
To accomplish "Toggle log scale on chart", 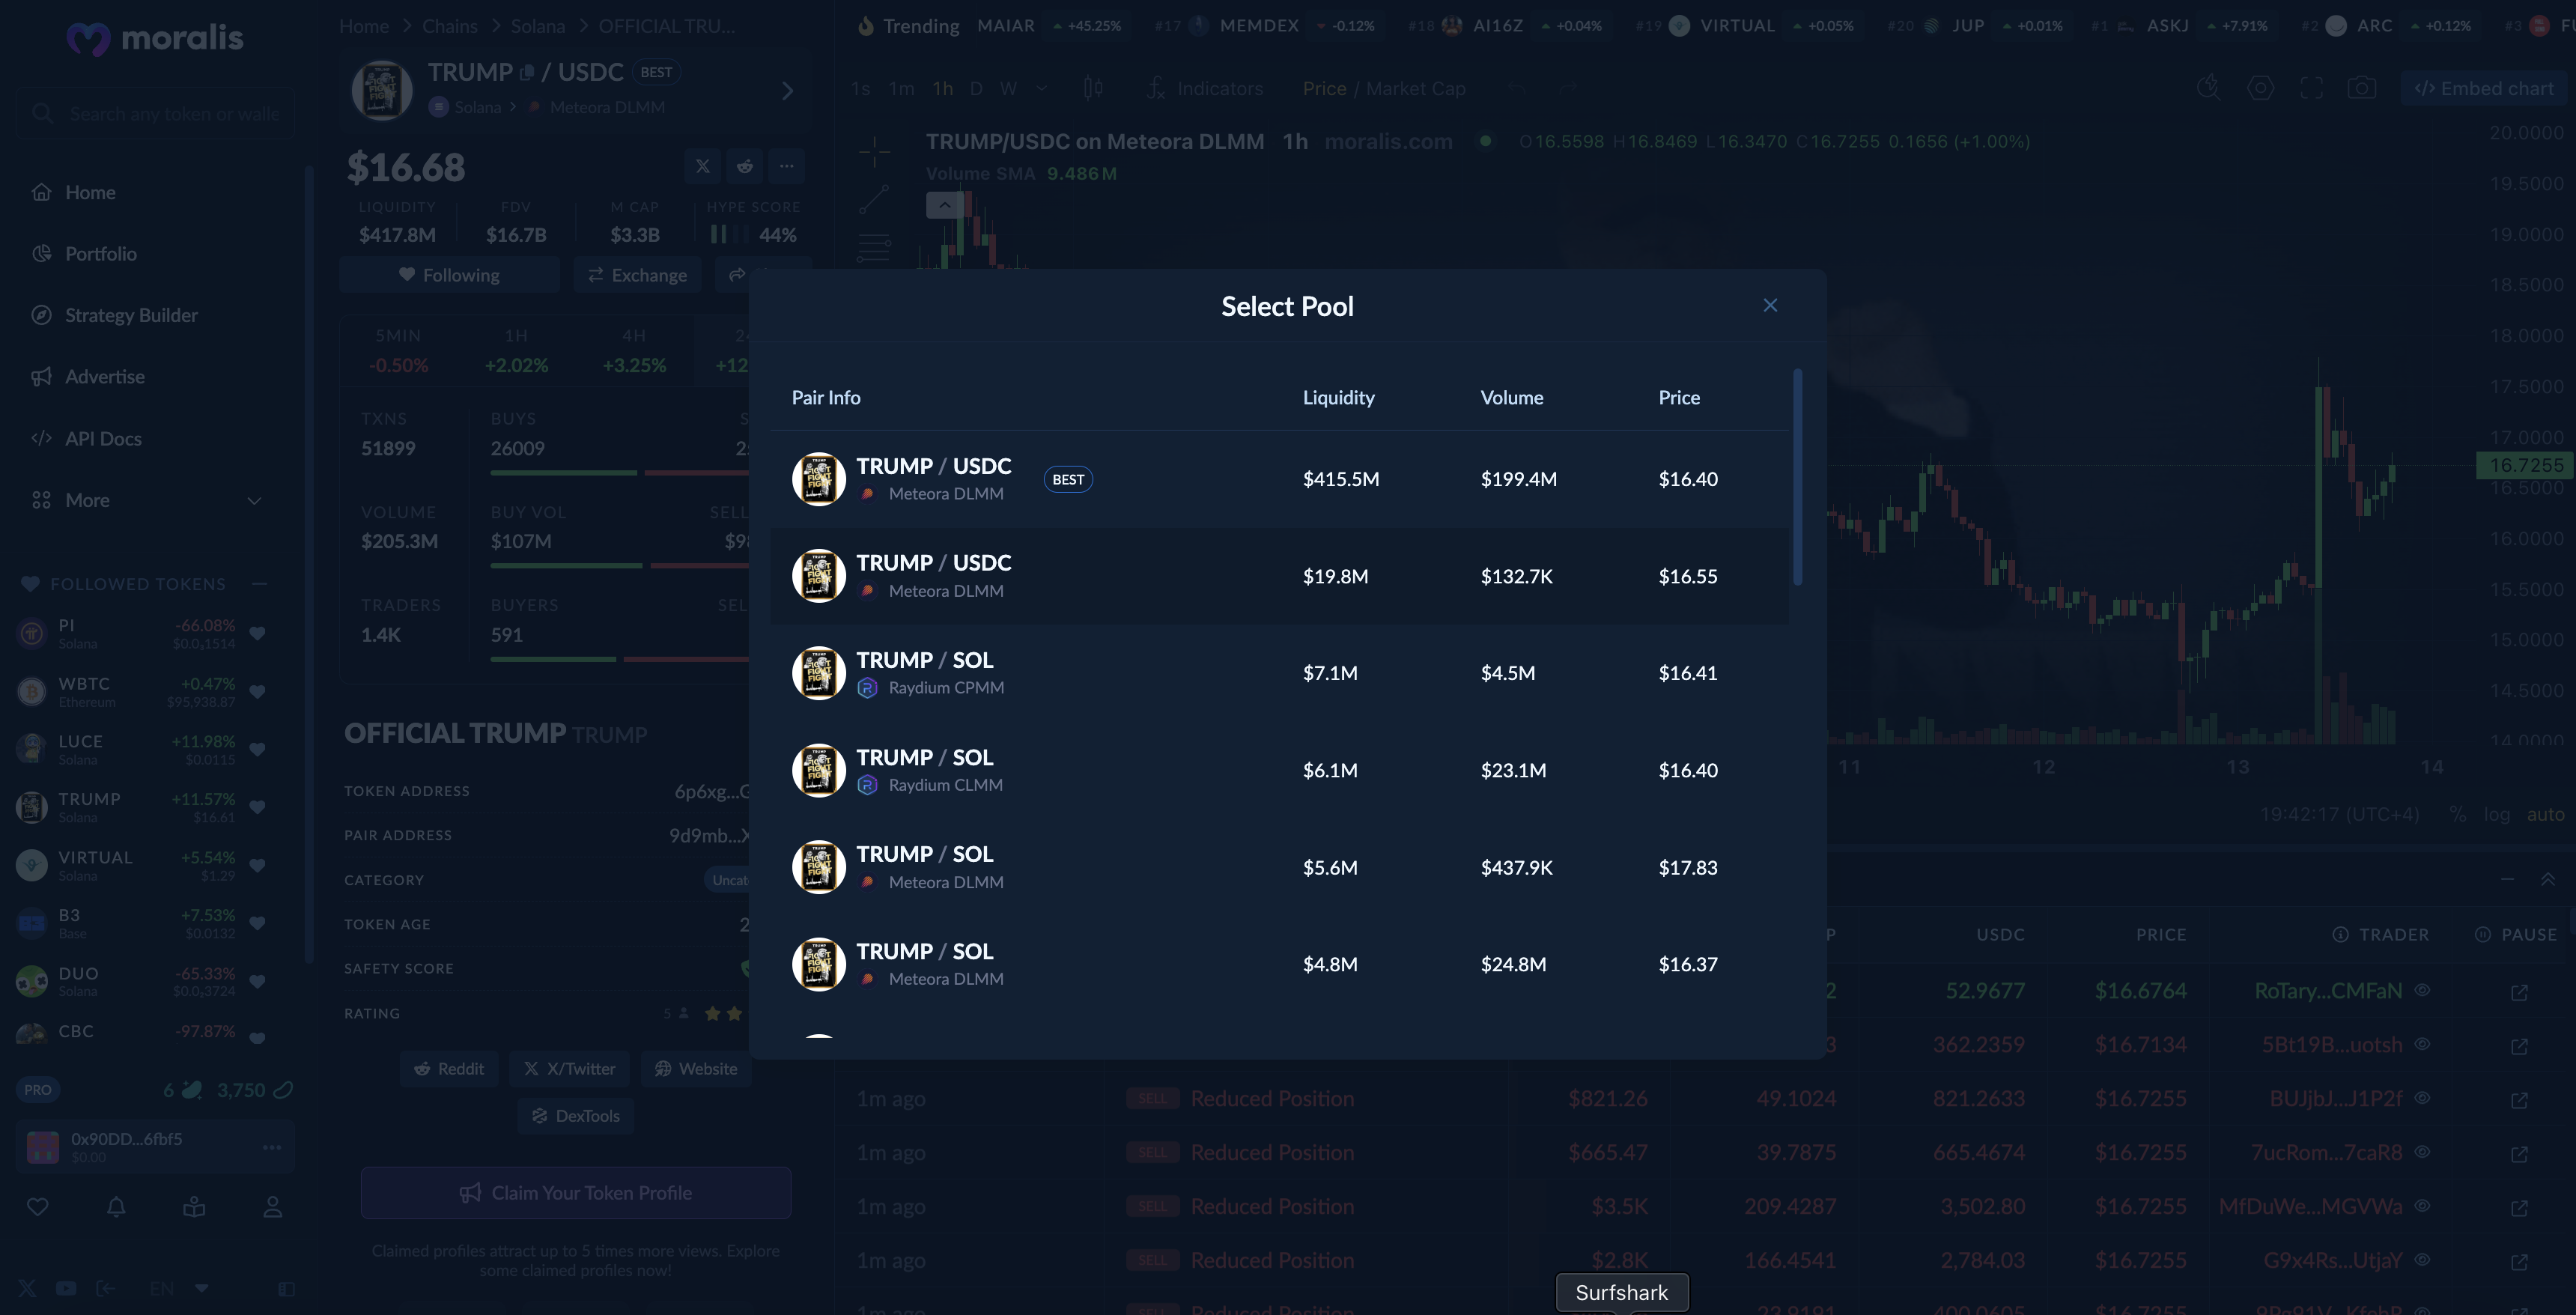I will pyautogui.click(x=2496, y=814).
